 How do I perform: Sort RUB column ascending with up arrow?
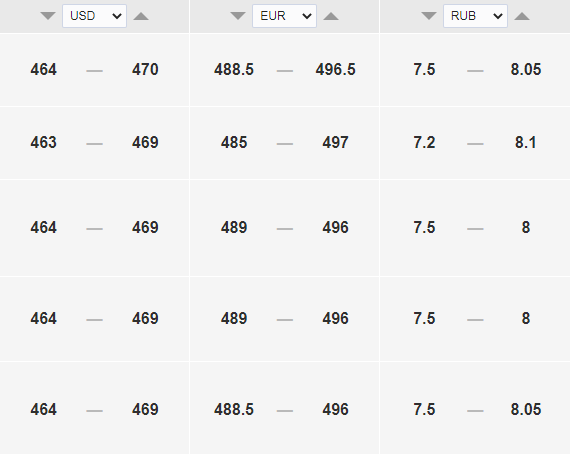coord(522,16)
